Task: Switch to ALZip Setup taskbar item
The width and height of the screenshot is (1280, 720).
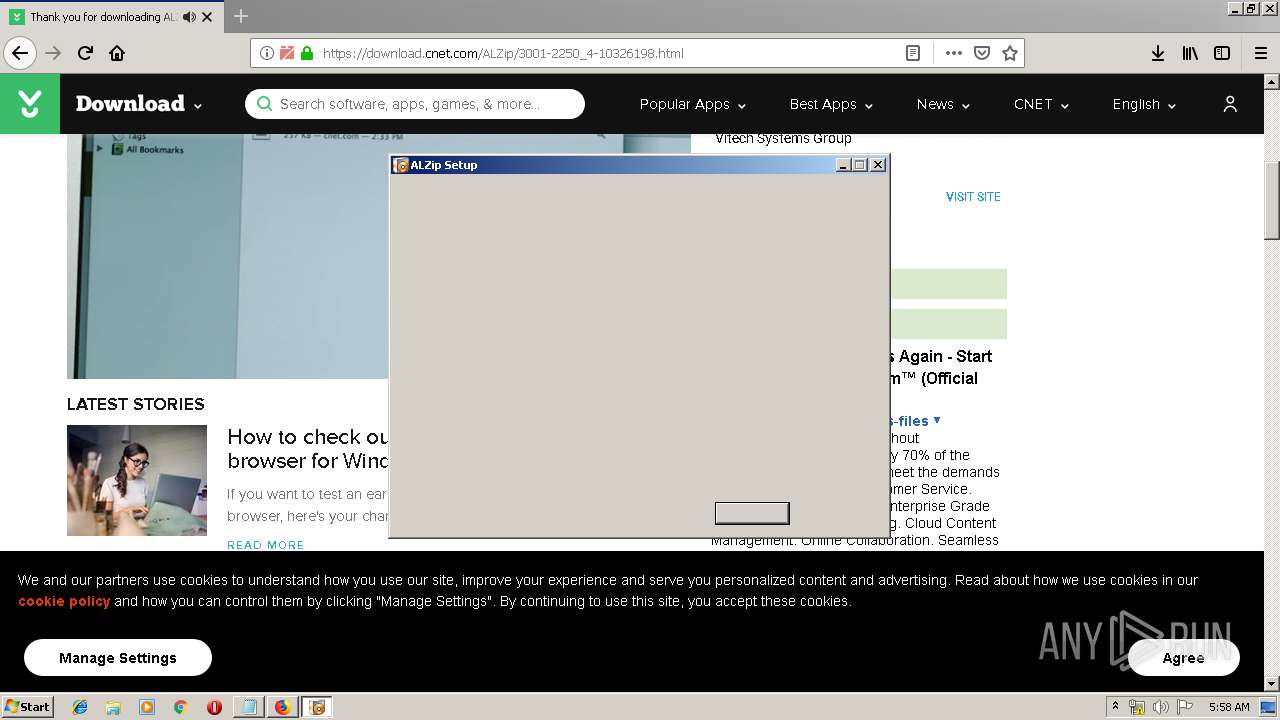Action: point(317,707)
